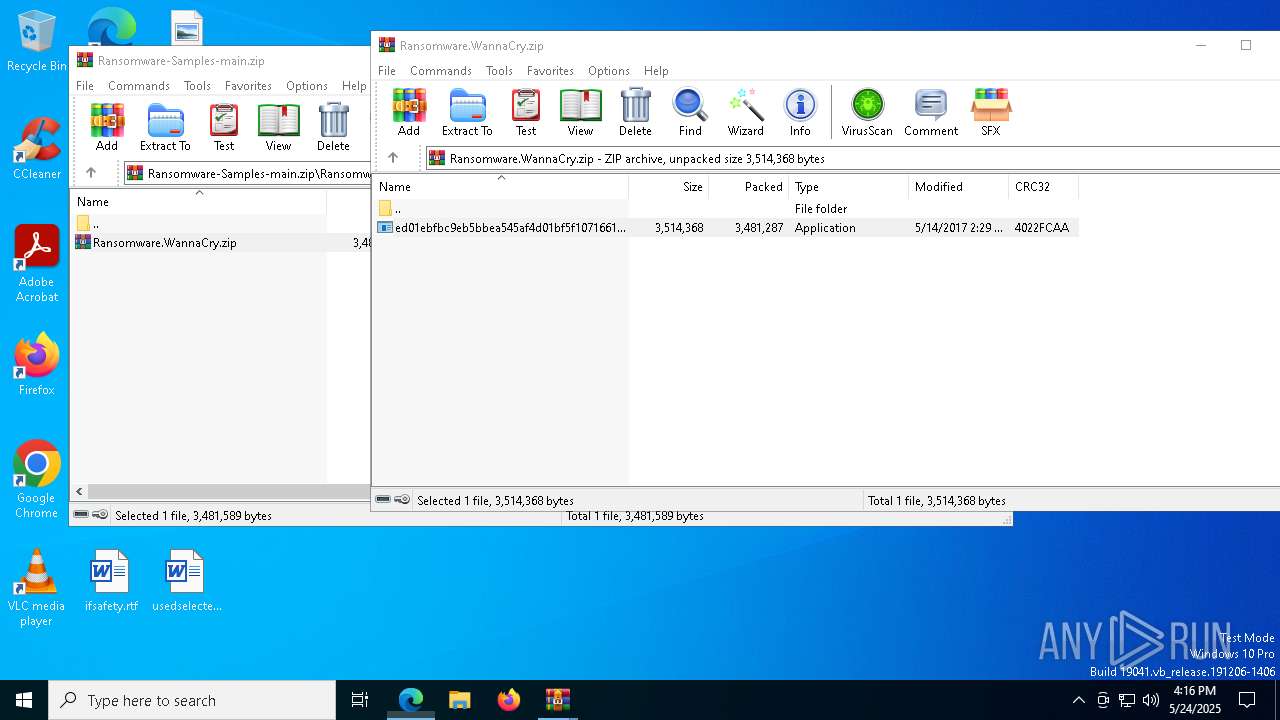
Task: Click Extract To in Ransomware-Samples-main.zip window
Action: point(165,127)
